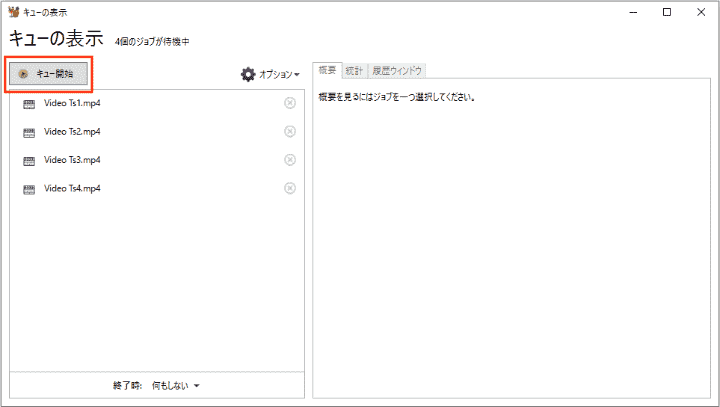The image size is (720, 407).
Task: Select the Video Ts1.mp4 job
Action: 72,103
